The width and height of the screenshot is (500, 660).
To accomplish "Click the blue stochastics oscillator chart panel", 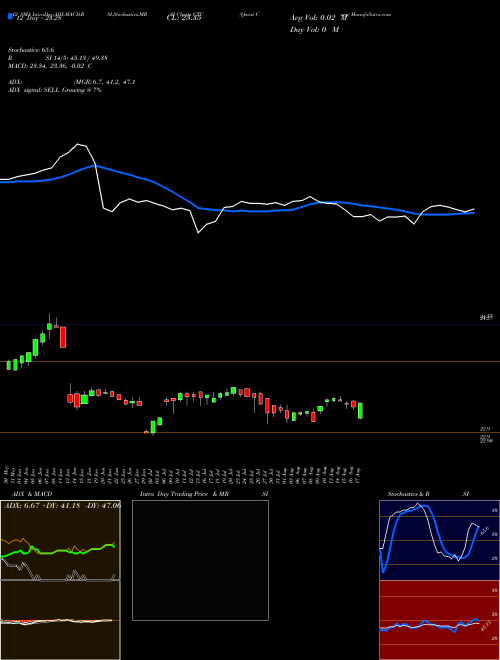I will tap(439, 540).
